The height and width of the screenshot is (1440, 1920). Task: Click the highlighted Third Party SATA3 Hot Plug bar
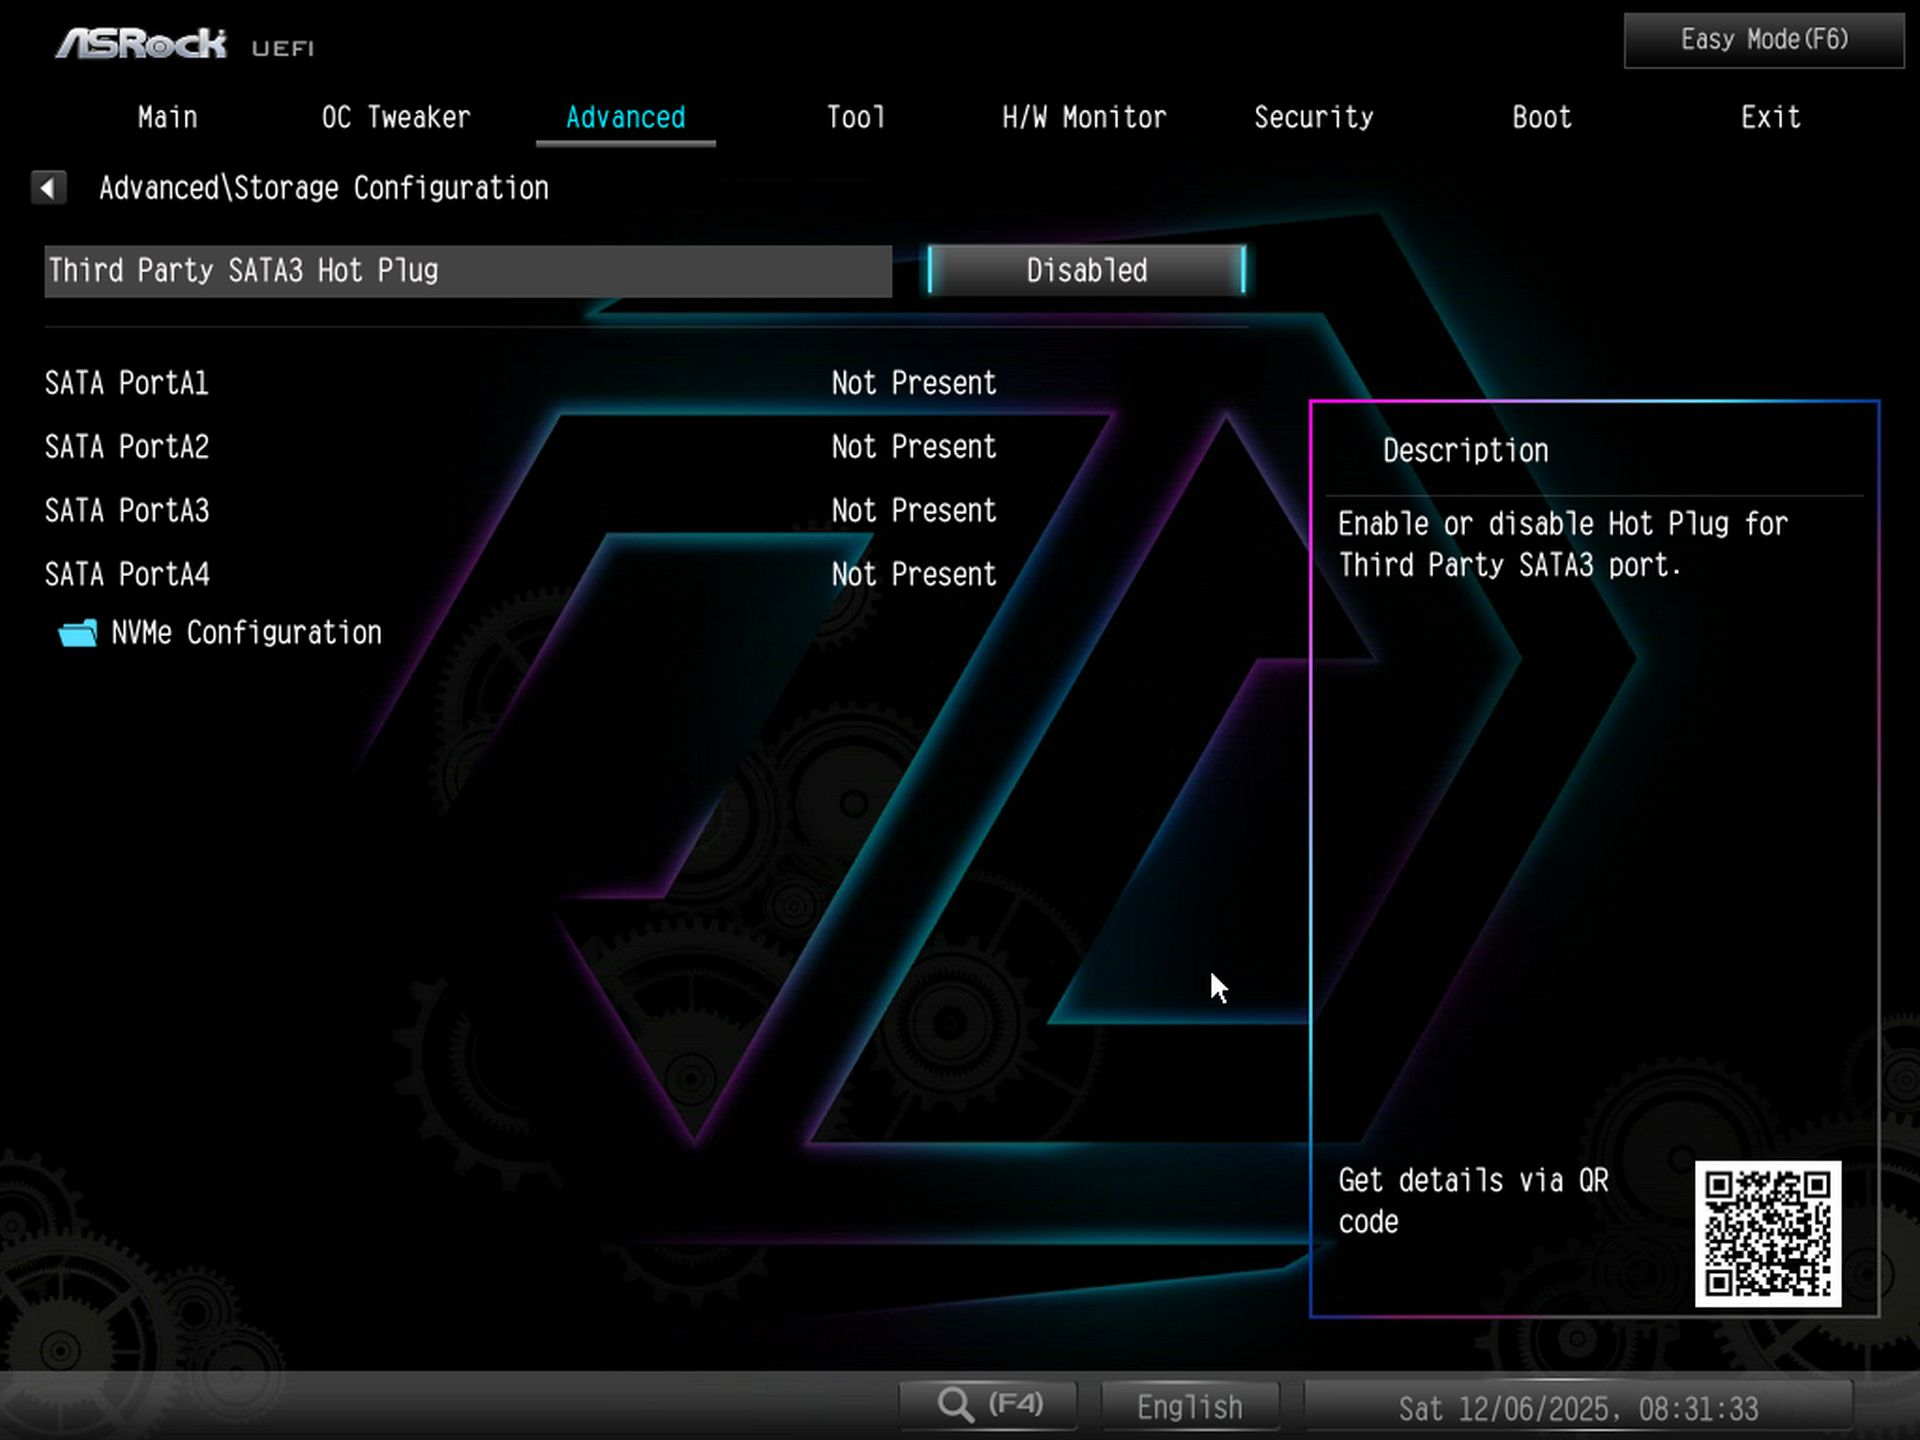tap(468, 270)
